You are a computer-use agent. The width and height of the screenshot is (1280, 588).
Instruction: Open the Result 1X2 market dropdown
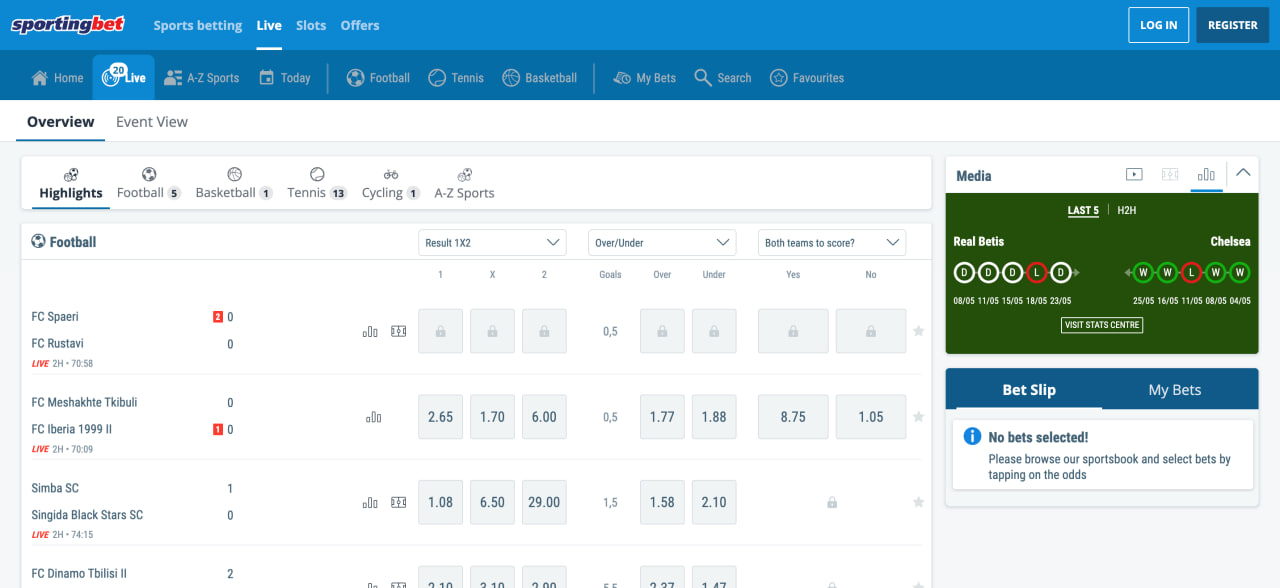click(x=492, y=243)
